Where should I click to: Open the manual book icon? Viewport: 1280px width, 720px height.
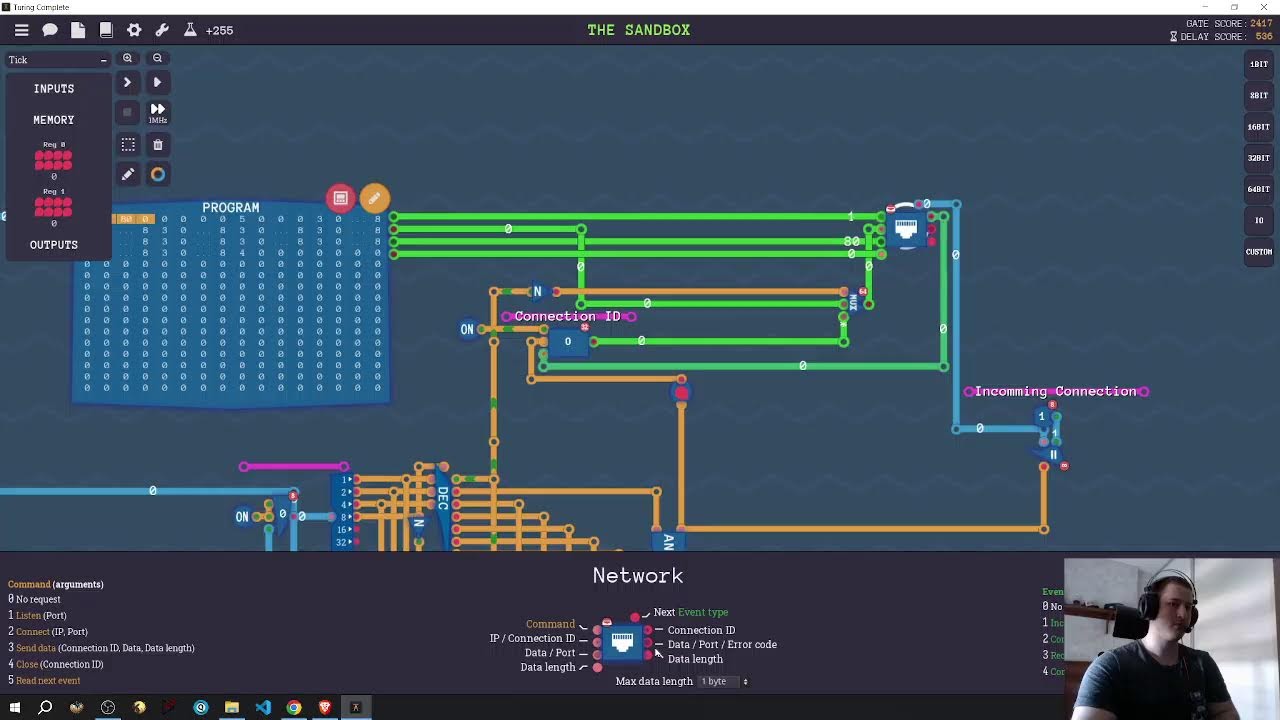[x=106, y=30]
